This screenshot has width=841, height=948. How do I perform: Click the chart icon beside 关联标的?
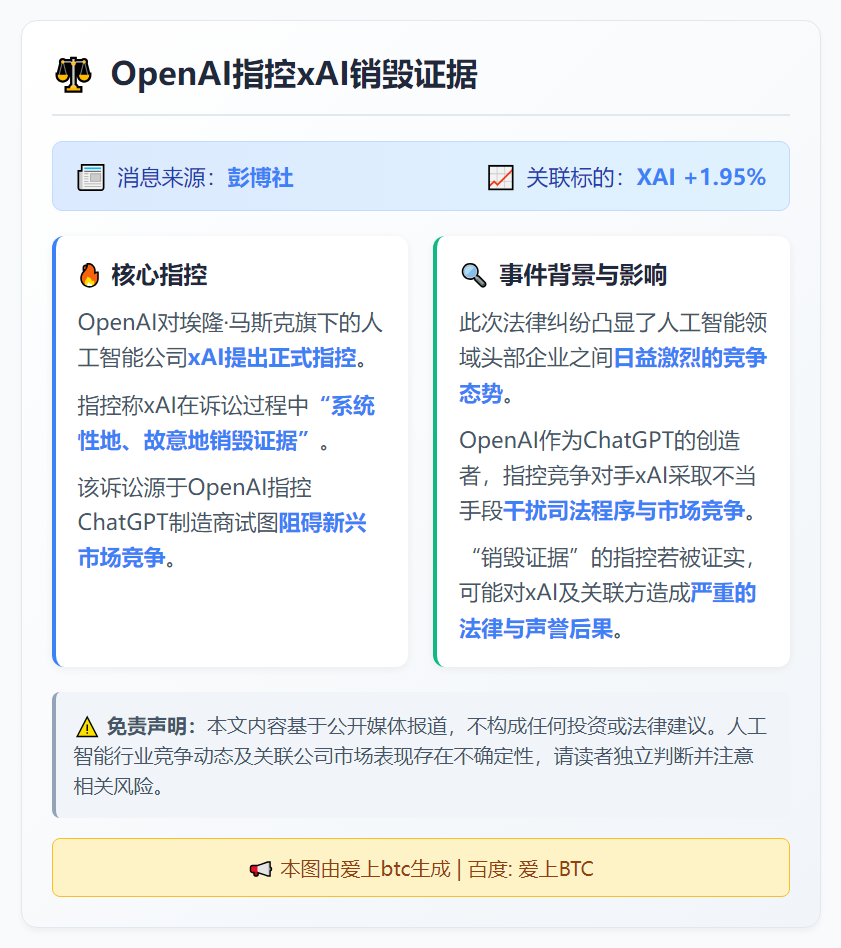tap(501, 178)
